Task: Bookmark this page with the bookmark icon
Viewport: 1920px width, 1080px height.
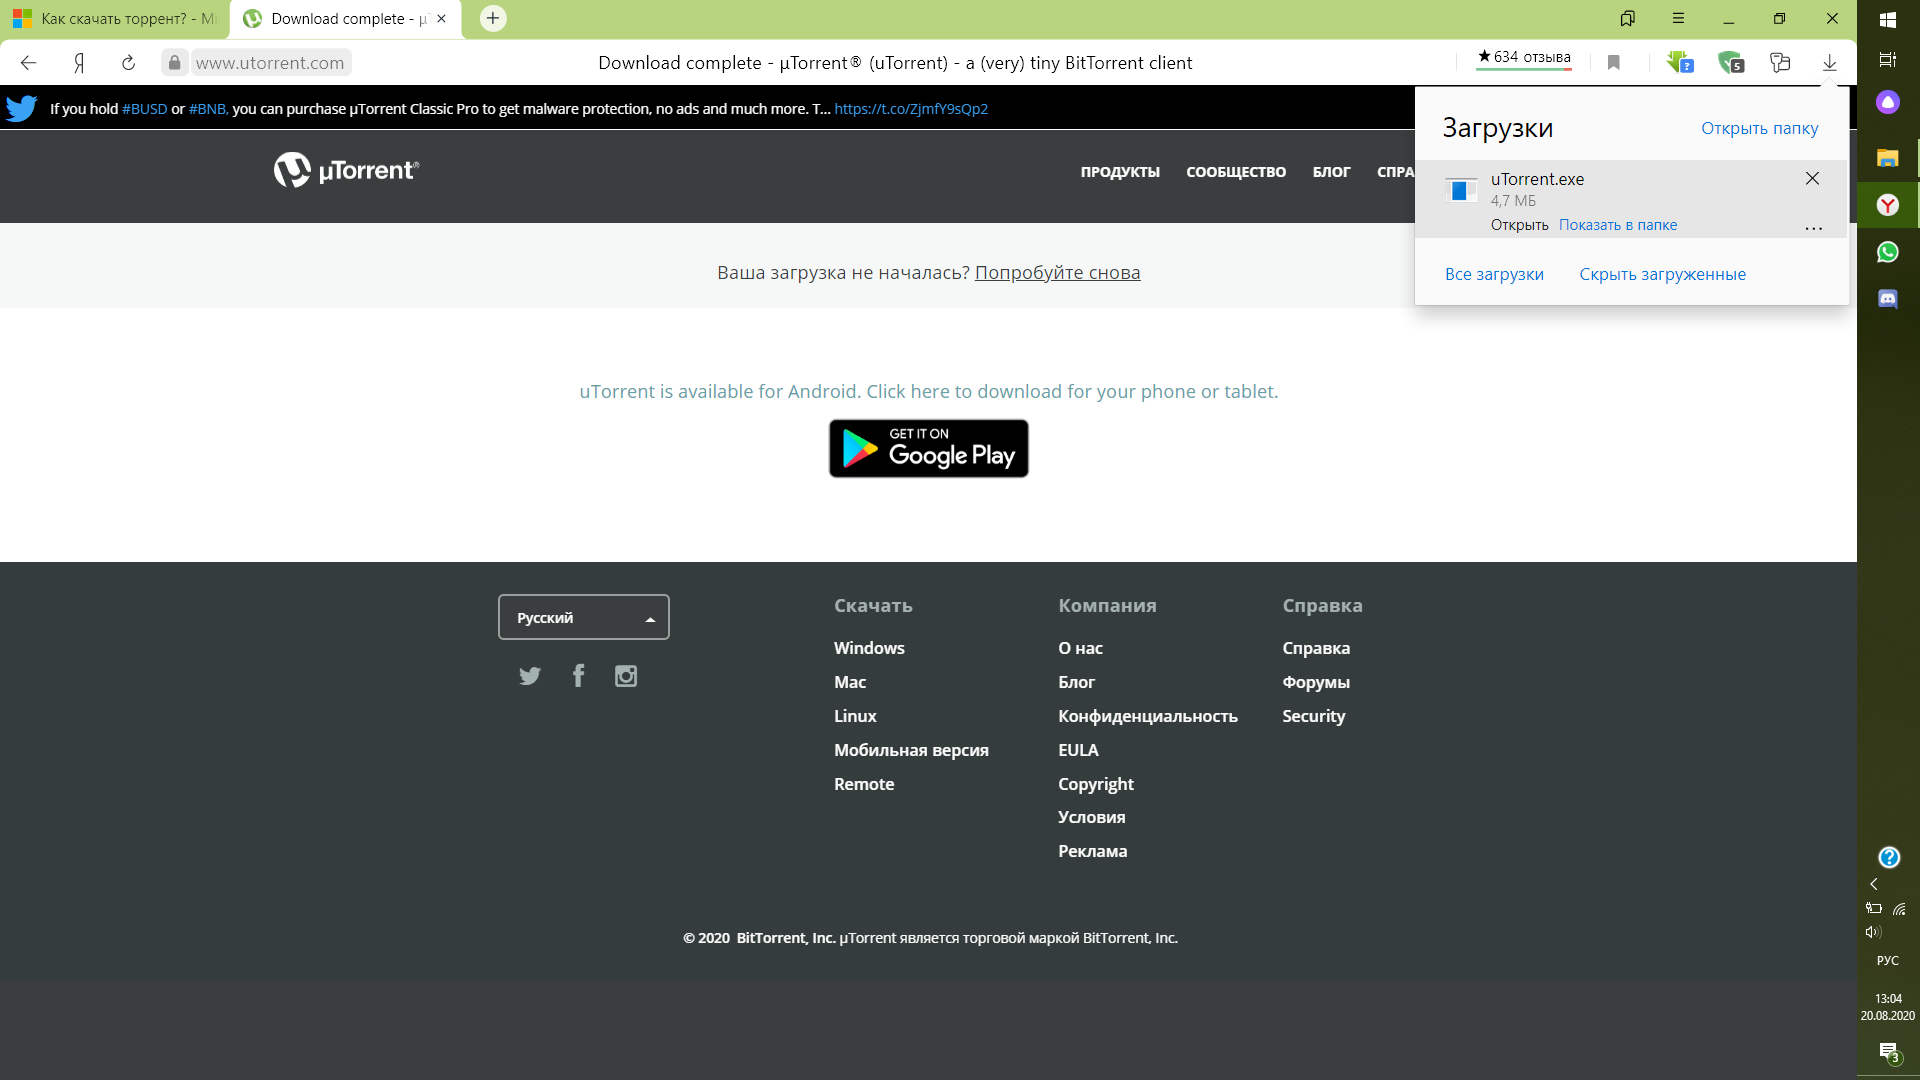Action: point(1613,63)
